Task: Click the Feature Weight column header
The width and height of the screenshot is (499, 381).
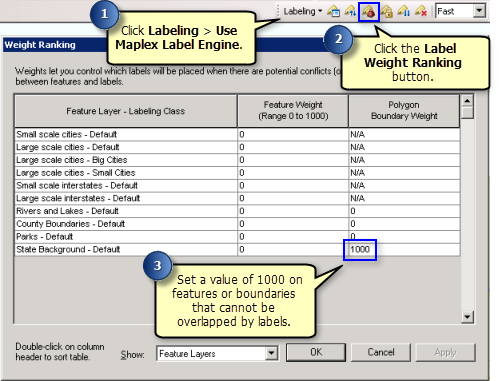Action: tap(293, 111)
